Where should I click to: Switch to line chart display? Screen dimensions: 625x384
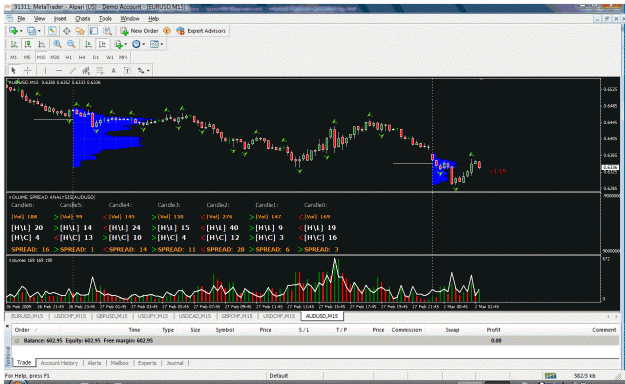click(41, 44)
